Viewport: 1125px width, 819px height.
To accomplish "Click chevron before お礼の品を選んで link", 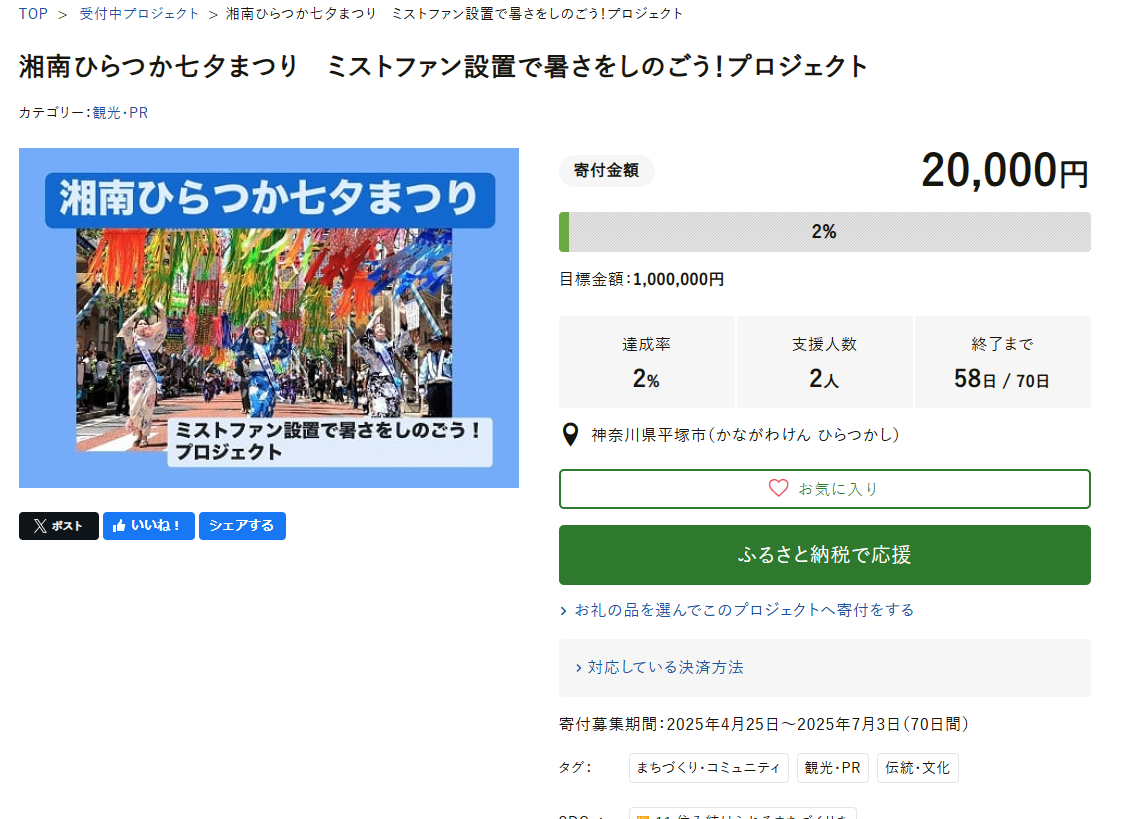I will [x=565, y=610].
